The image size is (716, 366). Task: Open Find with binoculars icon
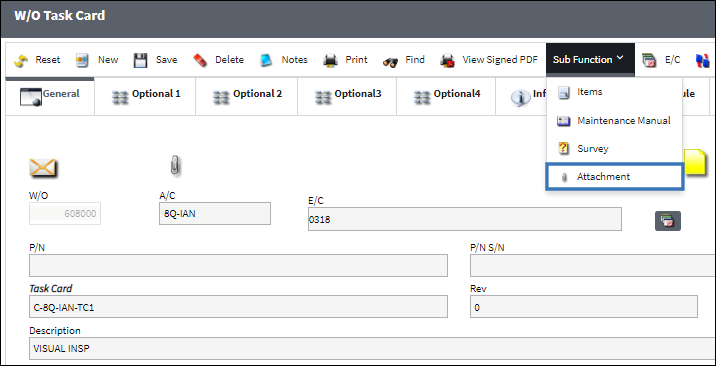coord(404,60)
